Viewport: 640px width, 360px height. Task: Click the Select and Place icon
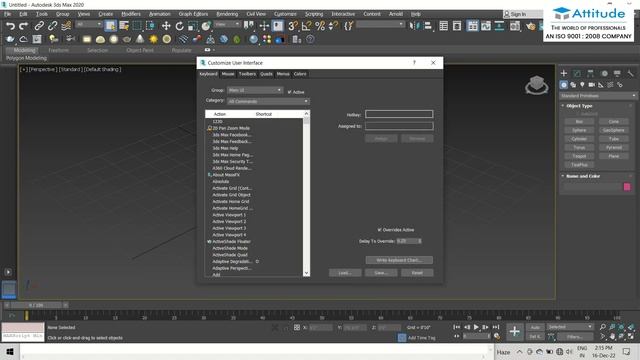coord(206,26)
